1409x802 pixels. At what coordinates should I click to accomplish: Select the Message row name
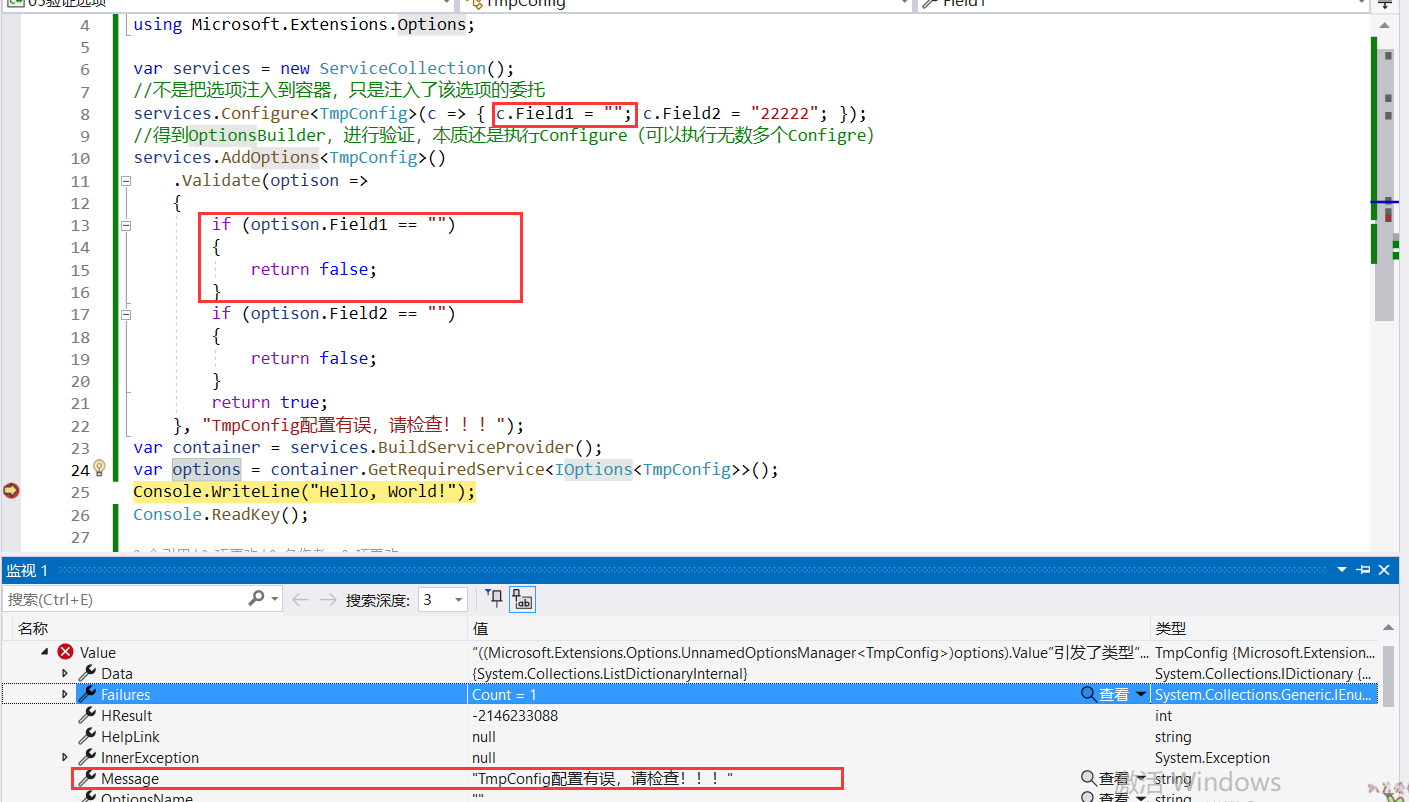click(x=130, y=778)
